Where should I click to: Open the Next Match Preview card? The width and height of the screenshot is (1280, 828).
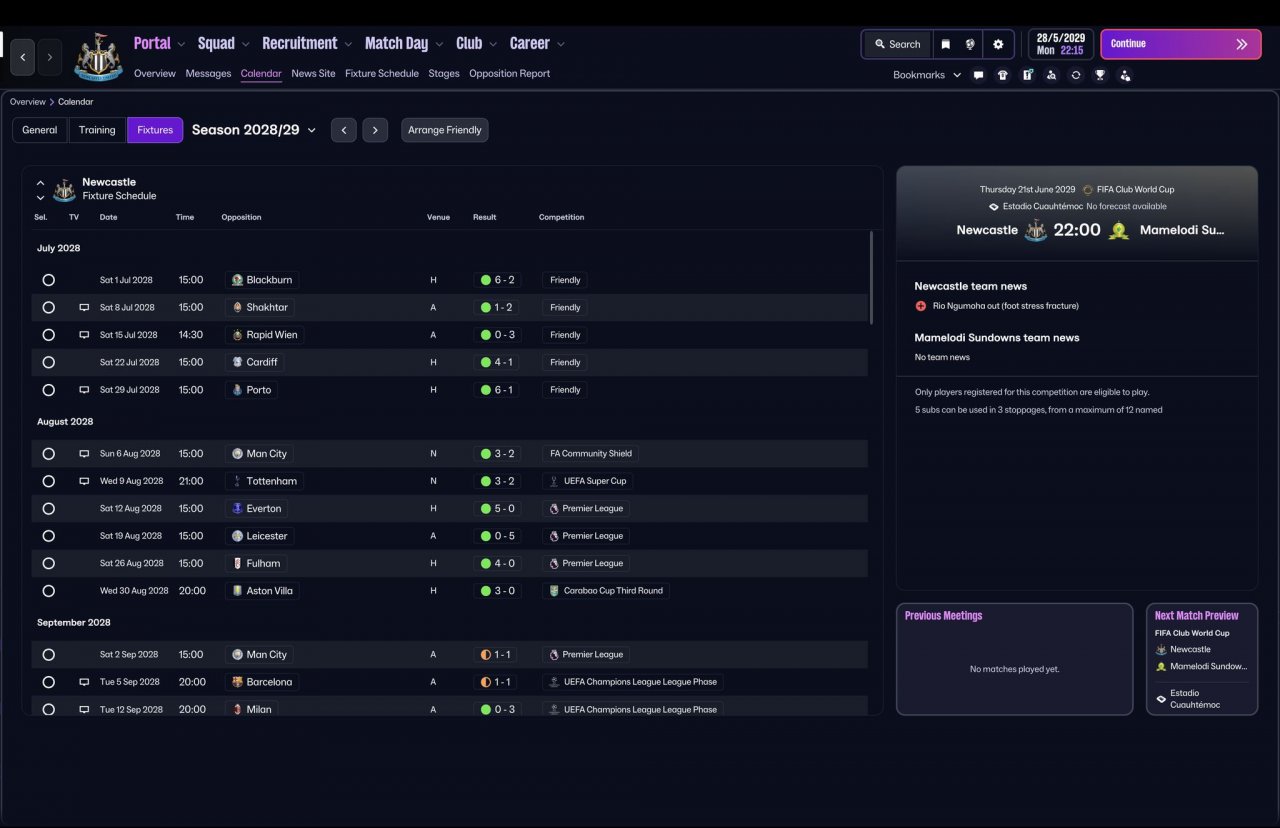(1202, 659)
